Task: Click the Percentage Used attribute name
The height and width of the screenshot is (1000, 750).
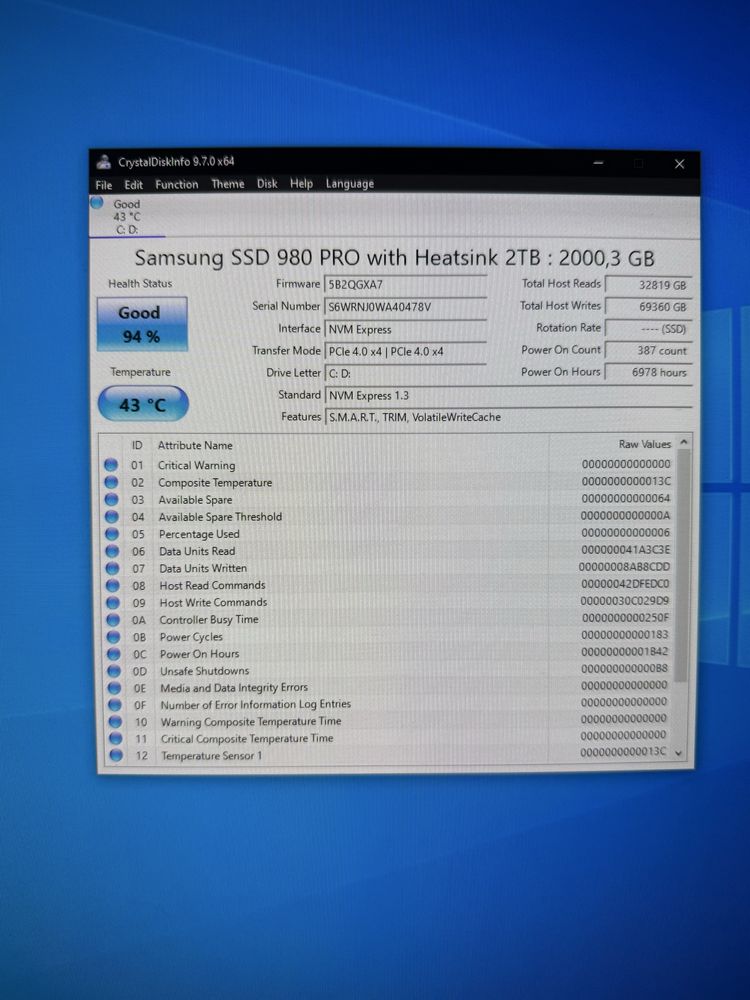Action: 199,534
